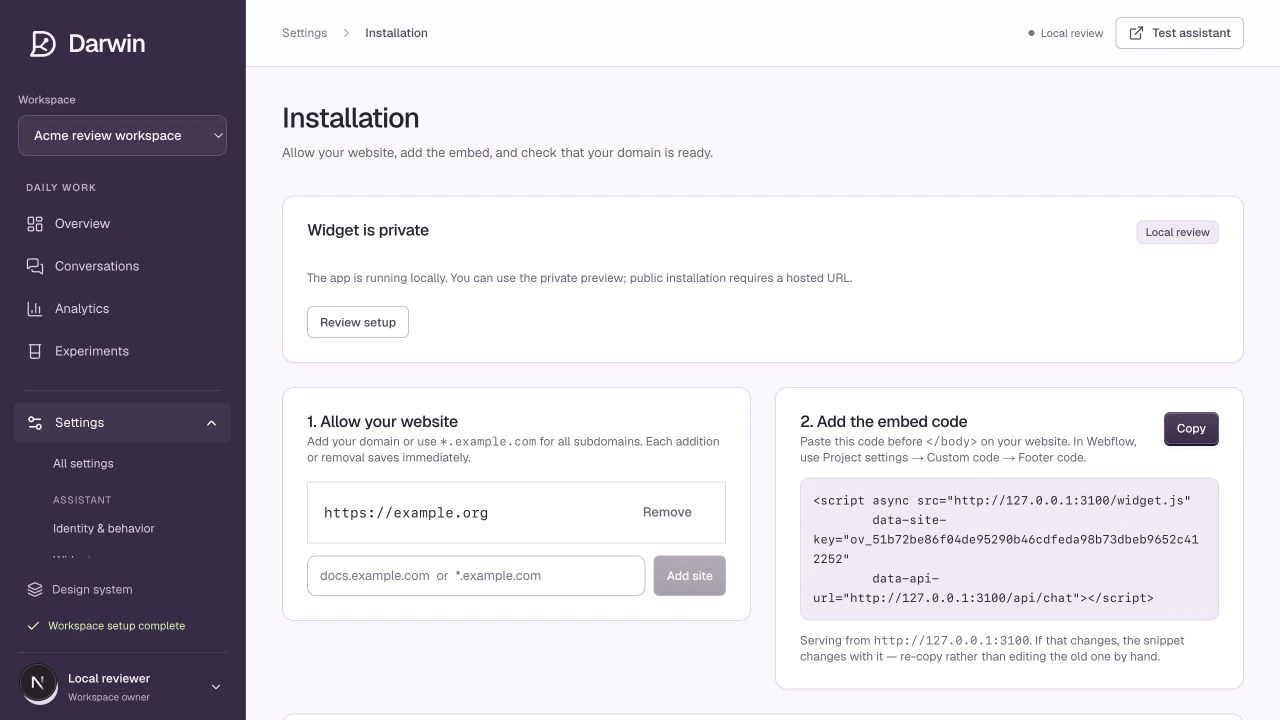This screenshot has width=1280, height=720.
Task: Open Design system page
Action: [x=92, y=589]
